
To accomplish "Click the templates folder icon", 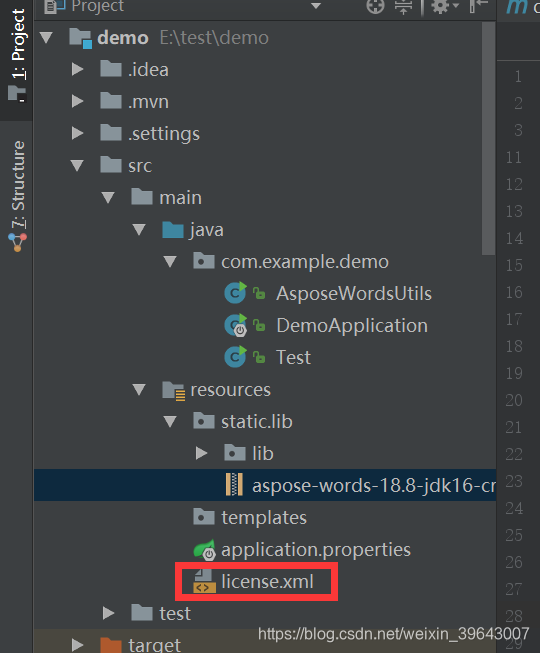I will (x=204, y=517).
